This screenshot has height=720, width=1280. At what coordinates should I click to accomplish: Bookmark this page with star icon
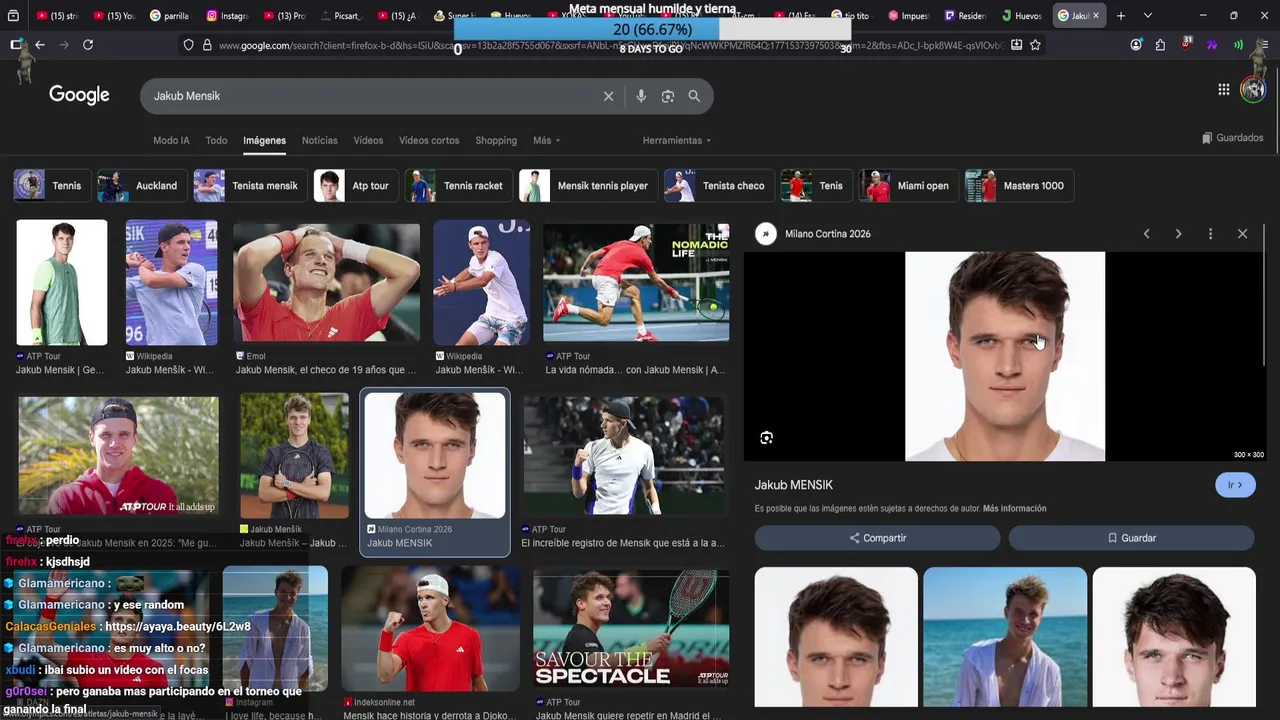[1035, 45]
